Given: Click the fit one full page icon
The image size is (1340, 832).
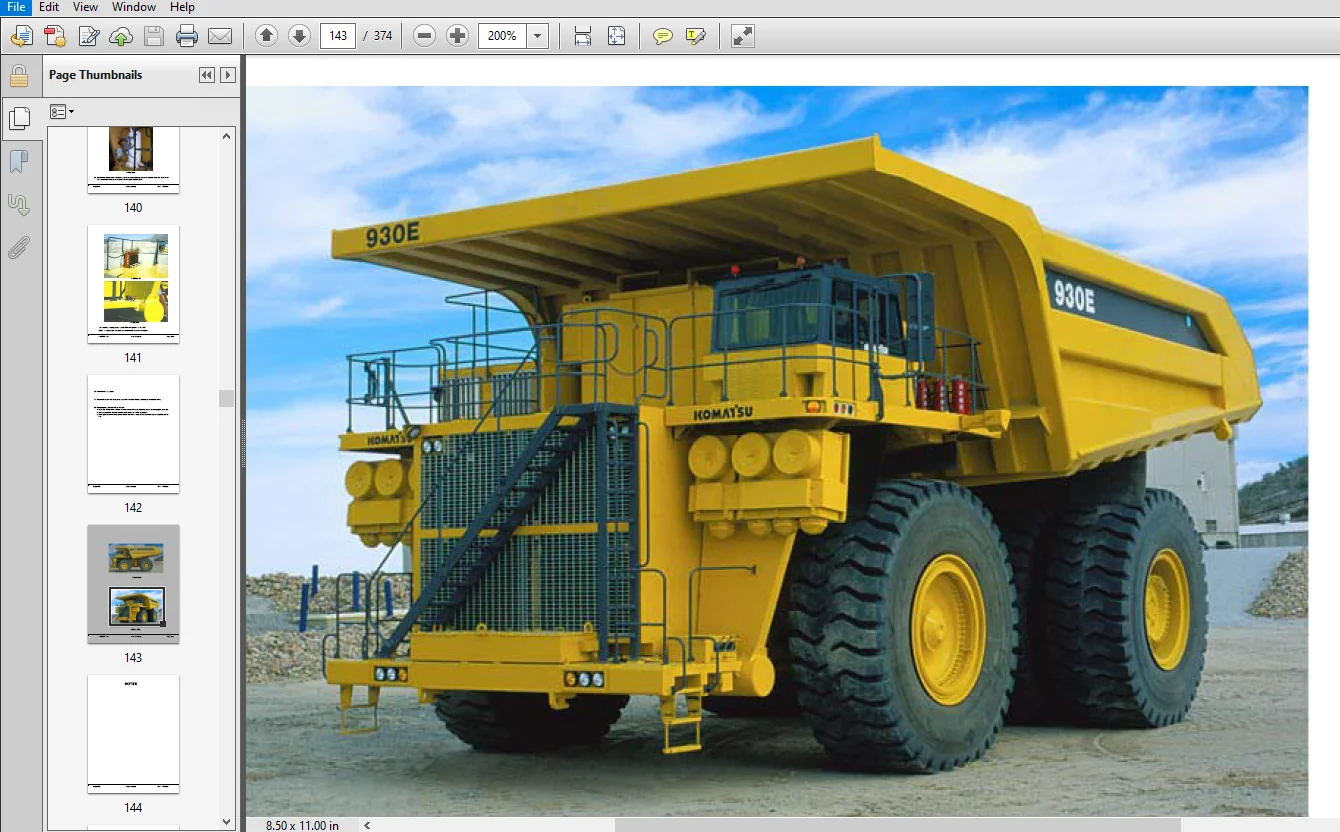Looking at the screenshot, I should tap(616, 37).
